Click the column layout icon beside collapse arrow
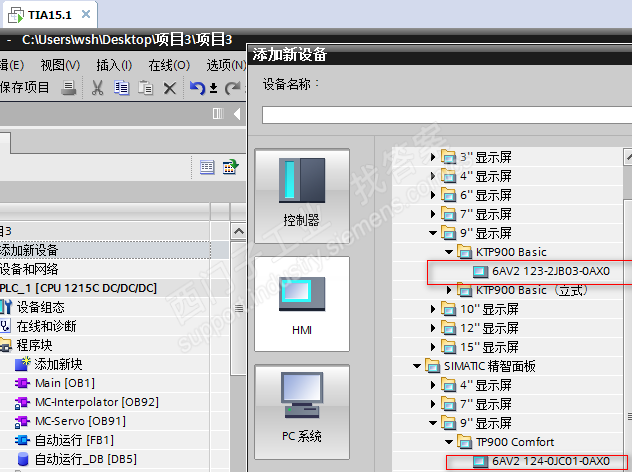Viewport: 632px width, 472px height. [x=218, y=114]
